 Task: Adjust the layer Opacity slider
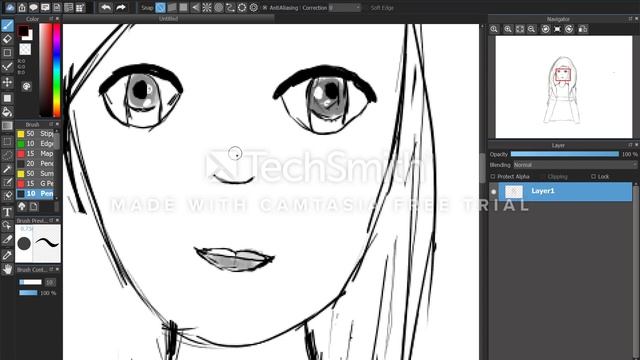tap(564, 154)
